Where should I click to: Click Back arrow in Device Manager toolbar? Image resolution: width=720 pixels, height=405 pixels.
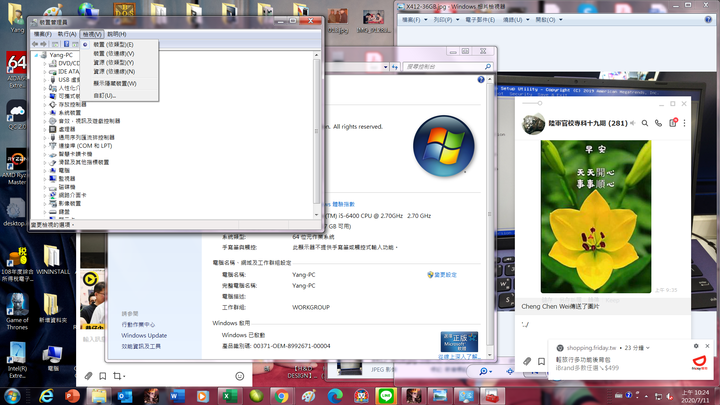pyautogui.click(x=35, y=44)
